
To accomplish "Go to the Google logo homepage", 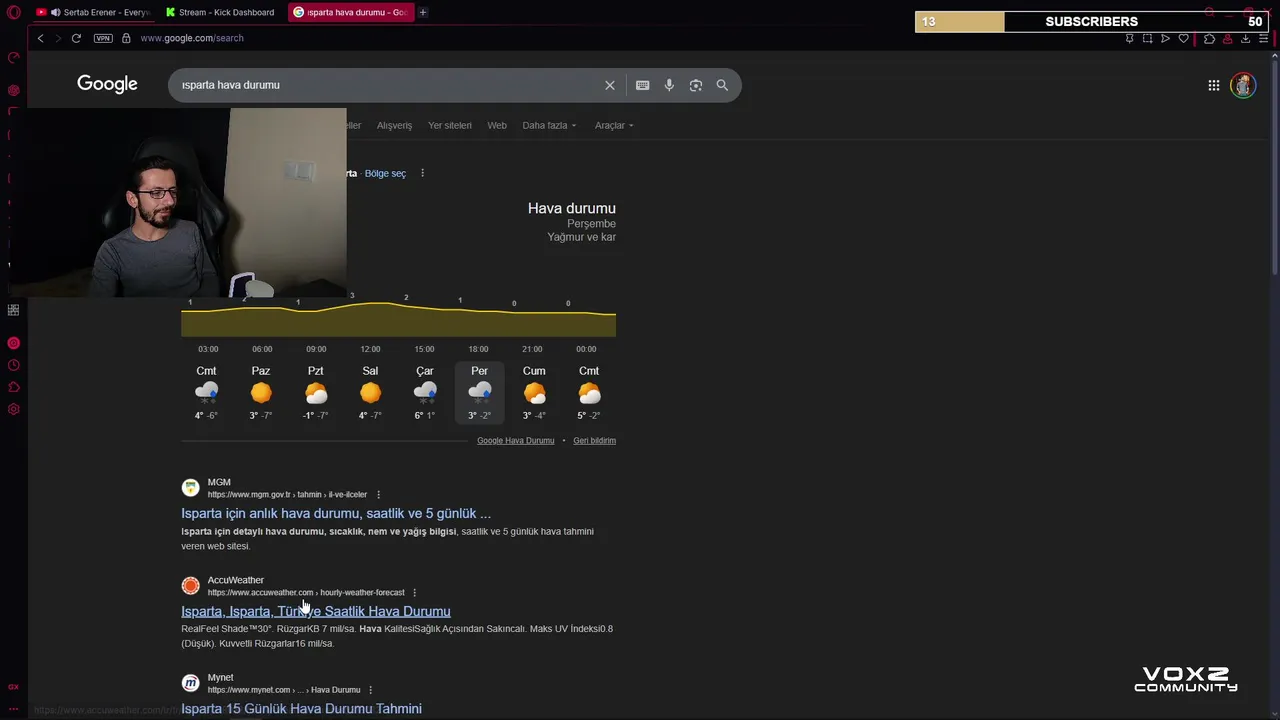I will (107, 84).
